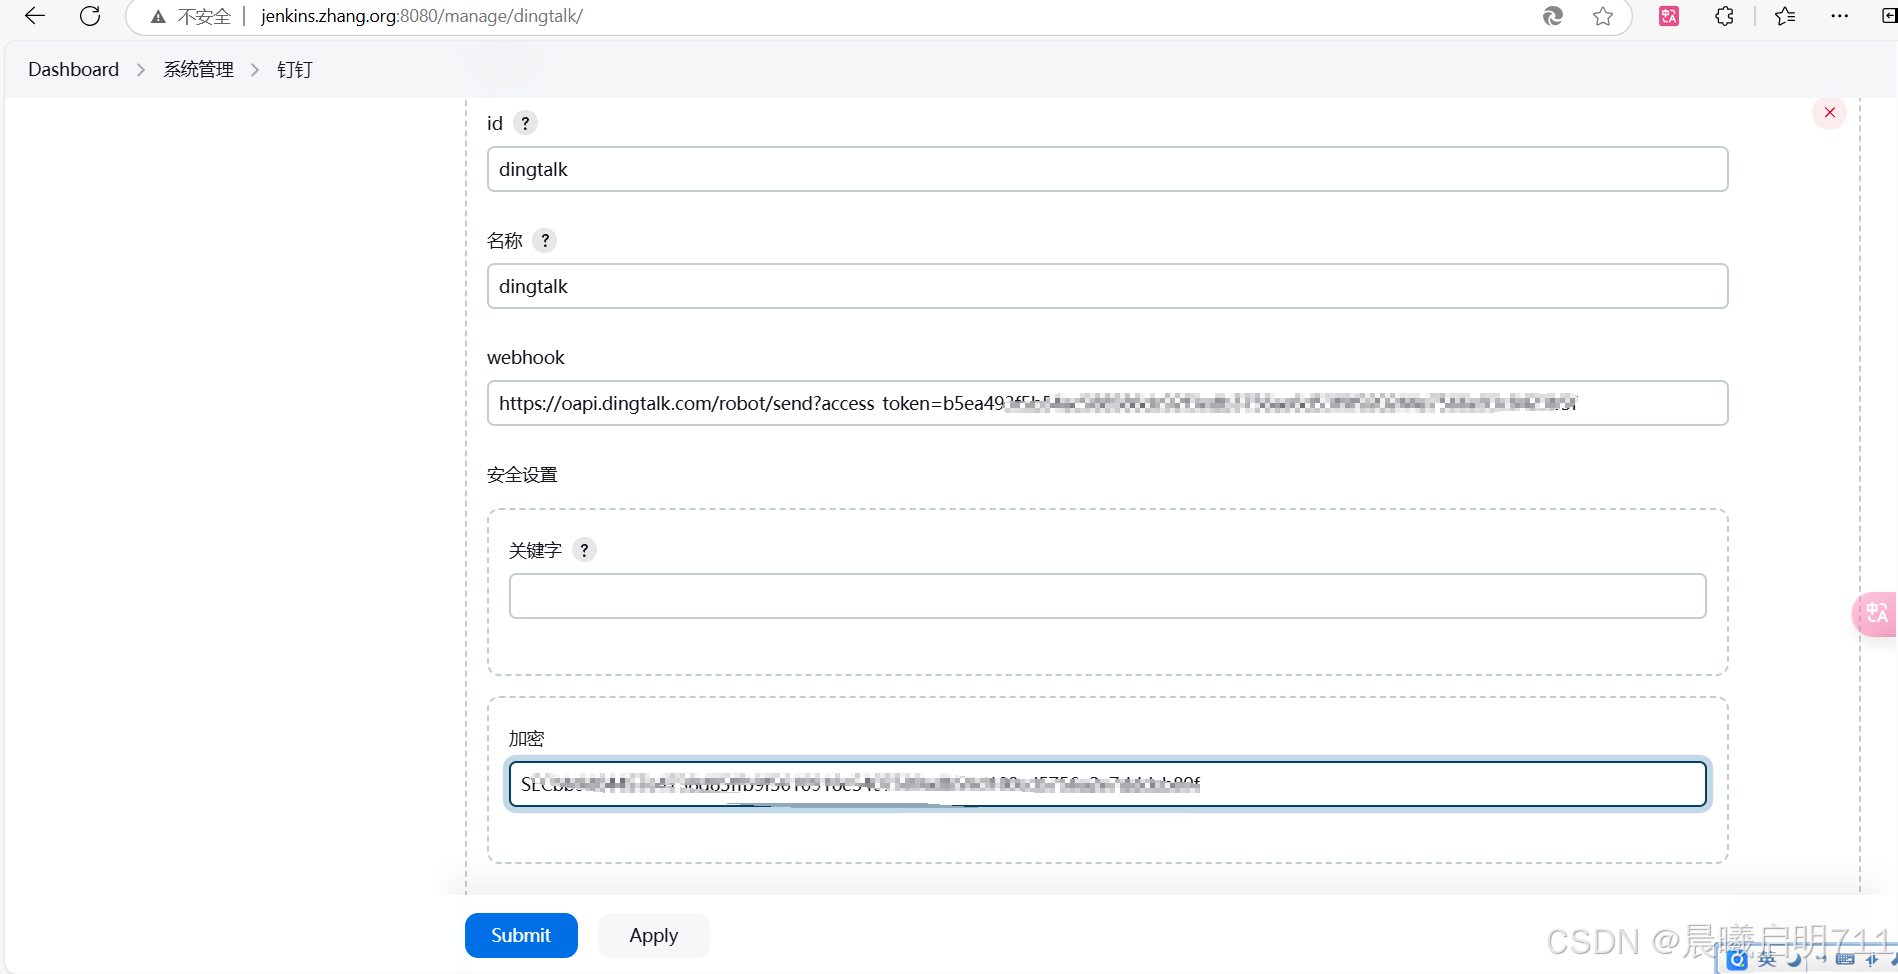Submit the DingTalk configuration
The width and height of the screenshot is (1898, 974).
pyautogui.click(x=521, y=935)
